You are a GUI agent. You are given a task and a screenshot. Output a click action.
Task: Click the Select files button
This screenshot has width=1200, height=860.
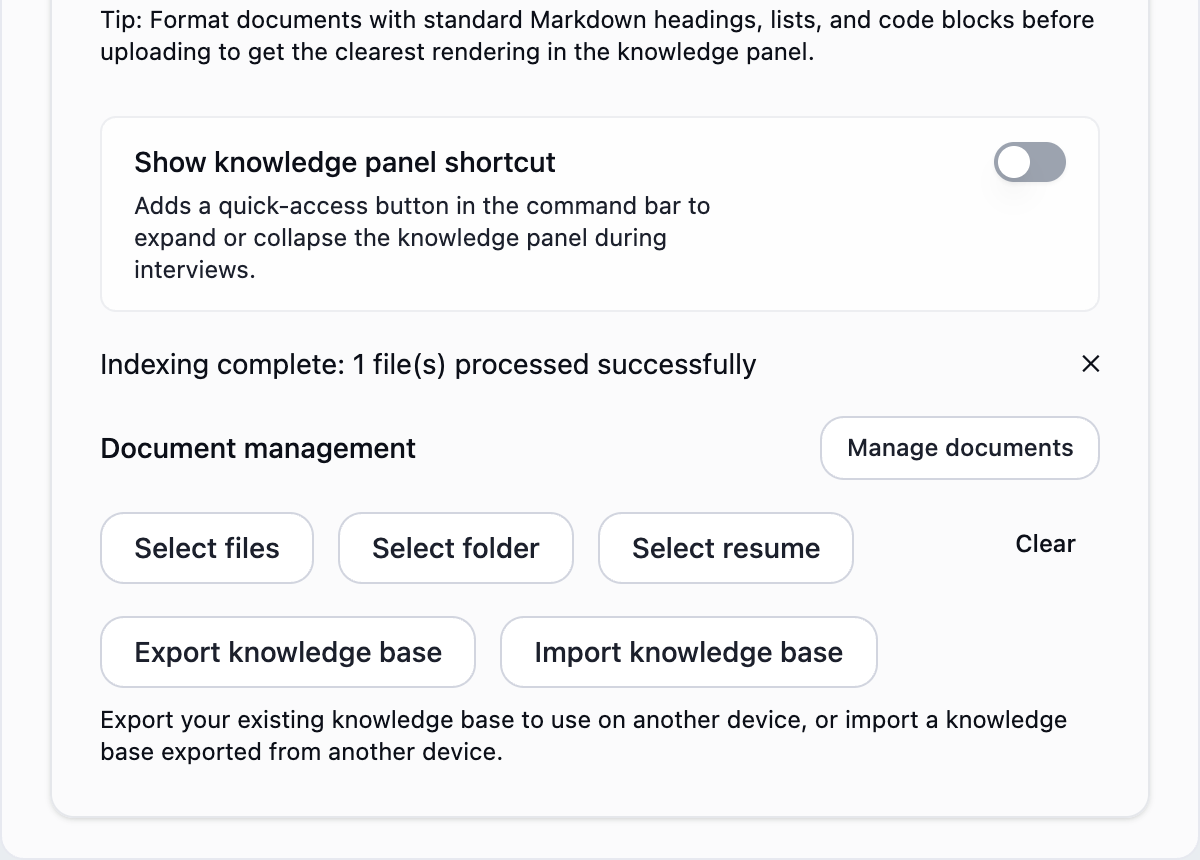(x=207, y=548)
